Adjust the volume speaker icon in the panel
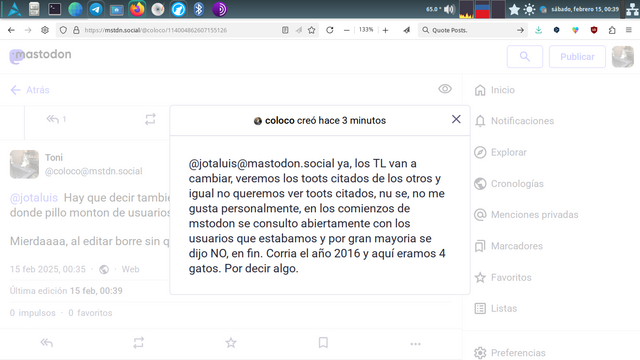Viewport: 640px width, 360px height. tap(449, 9)
